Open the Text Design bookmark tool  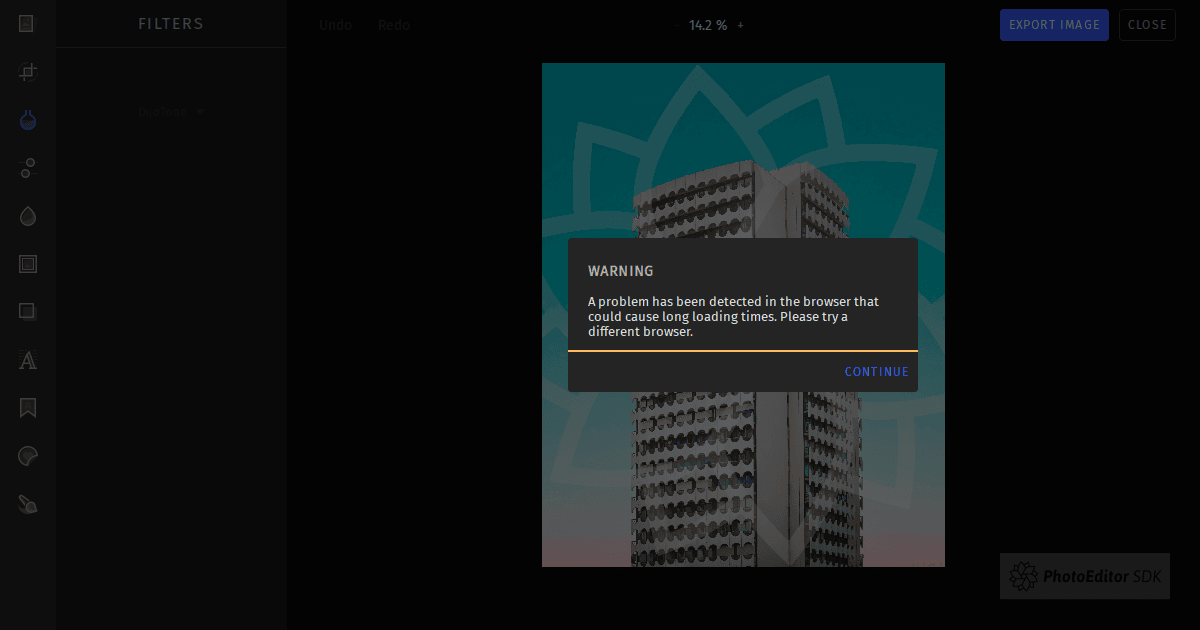28,408
